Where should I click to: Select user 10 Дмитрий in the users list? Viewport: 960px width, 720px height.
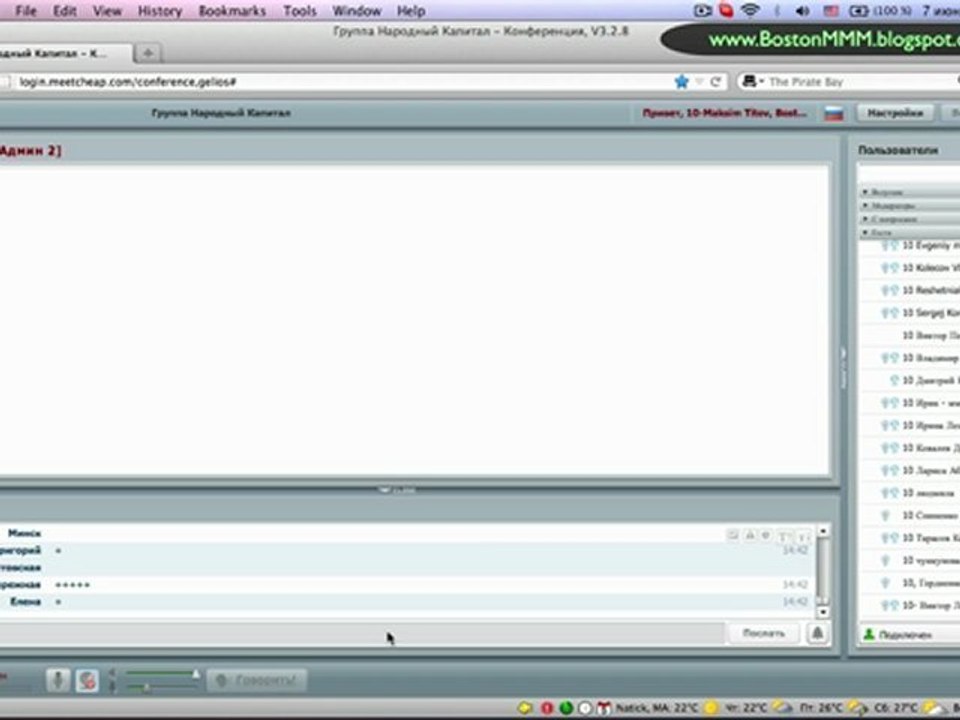click(x=910, y=380)
